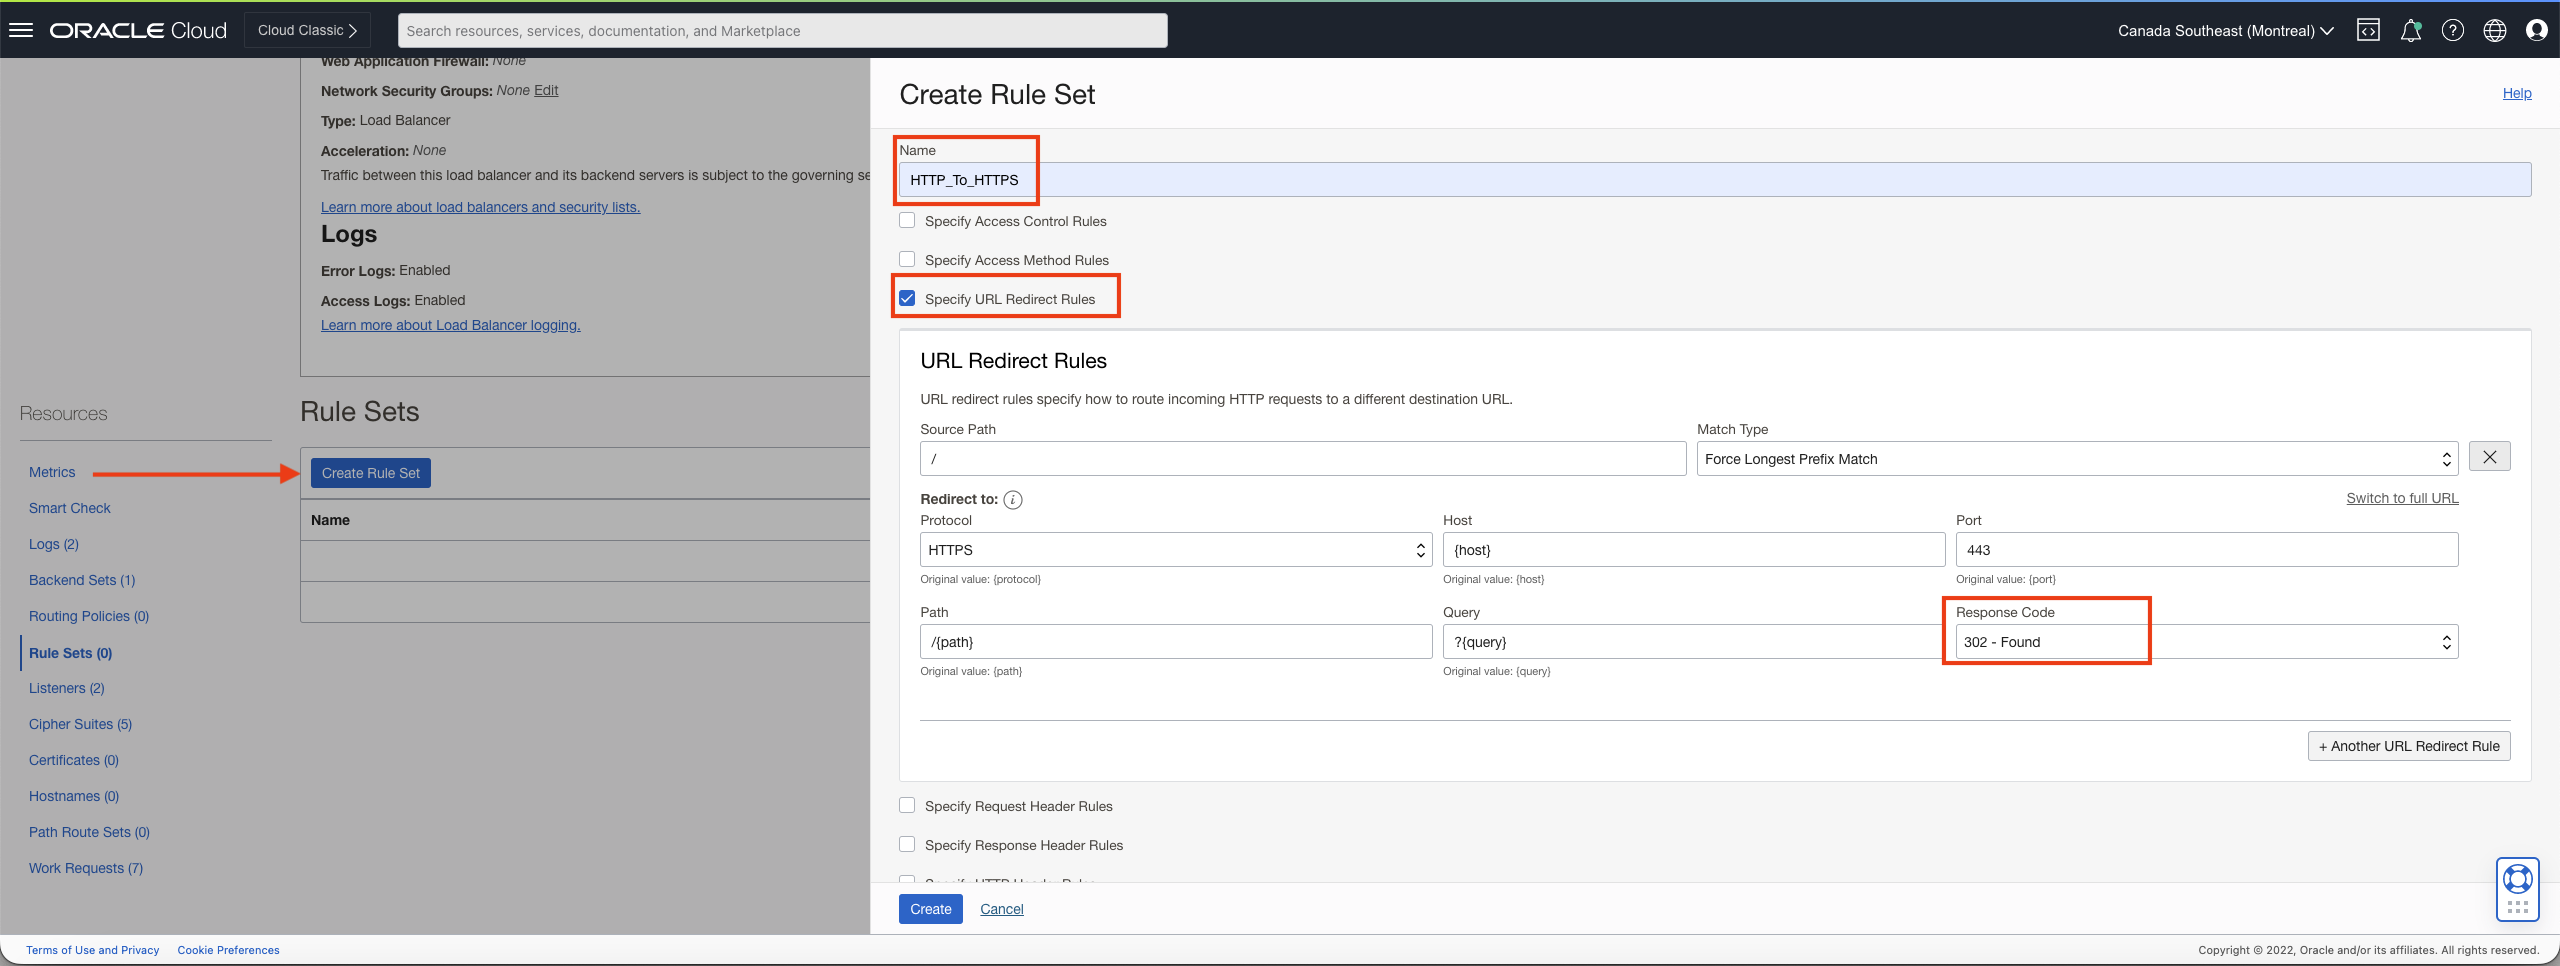Click the search resources input field
This screenshot has width=2560, height=966.
point(782,30)
